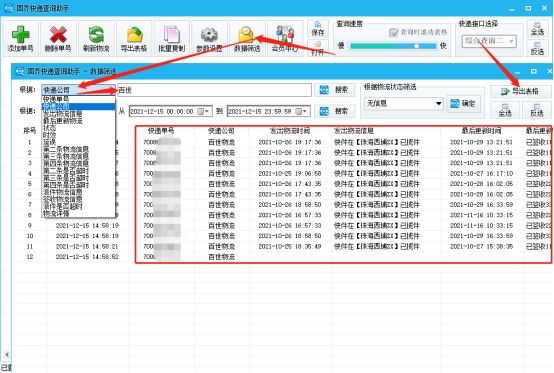Click the start date 2021-12-15 00:00:00 field
The width and height of the screenshot is (554, 373).
click(x=170, y=111)
